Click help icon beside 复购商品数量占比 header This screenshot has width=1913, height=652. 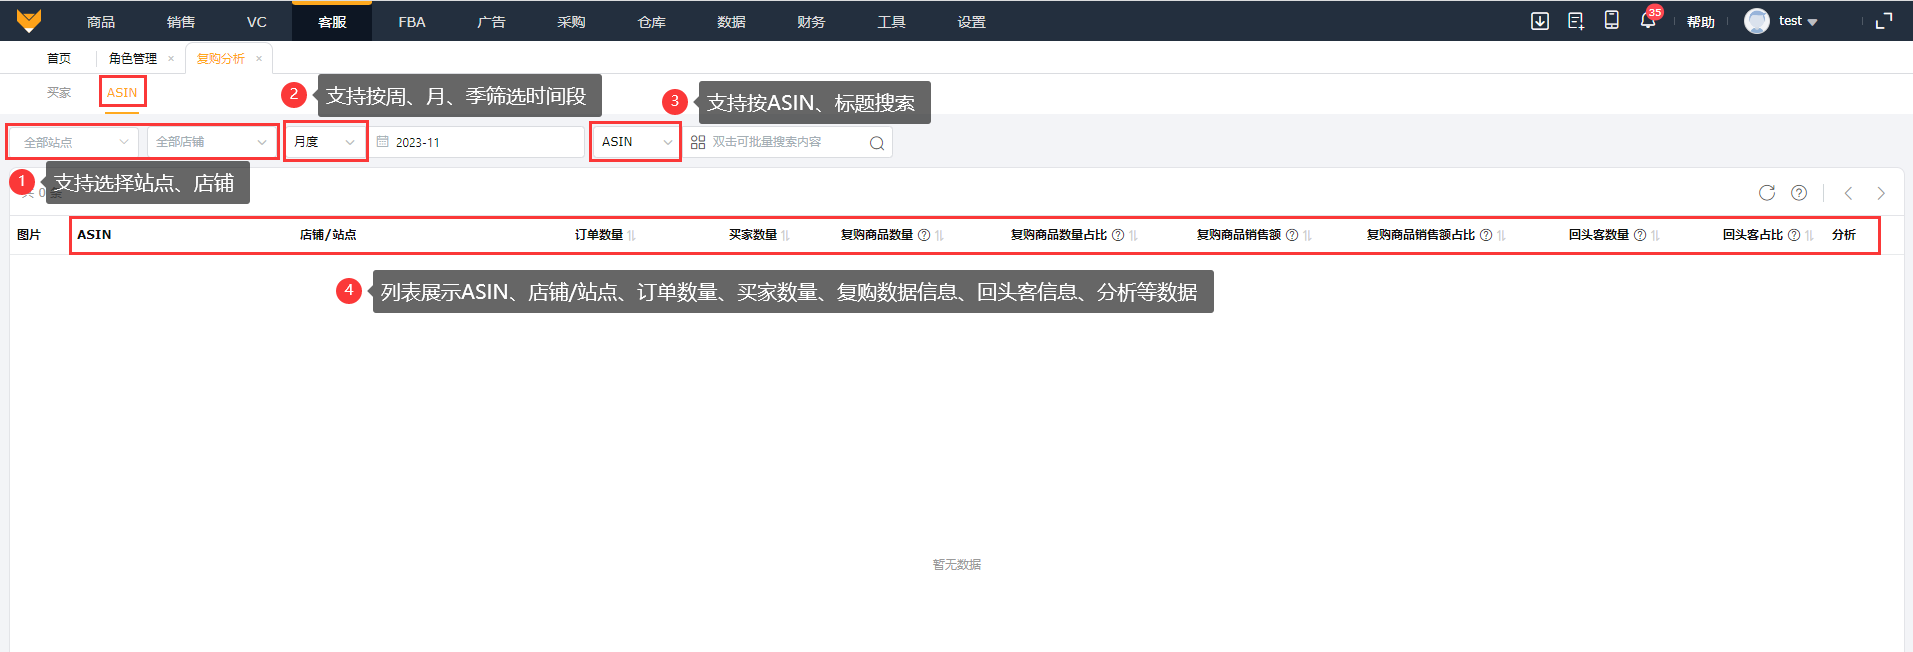point(1118,235)
